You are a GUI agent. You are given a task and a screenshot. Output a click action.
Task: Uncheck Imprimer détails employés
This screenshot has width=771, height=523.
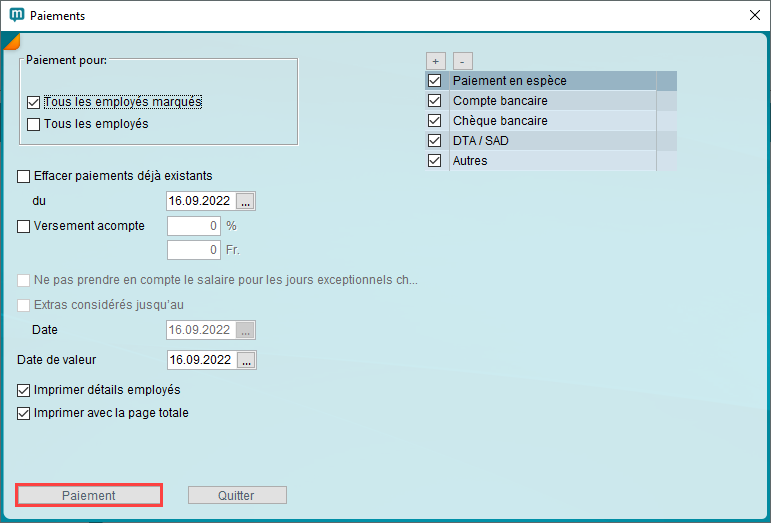pos(24,390)
